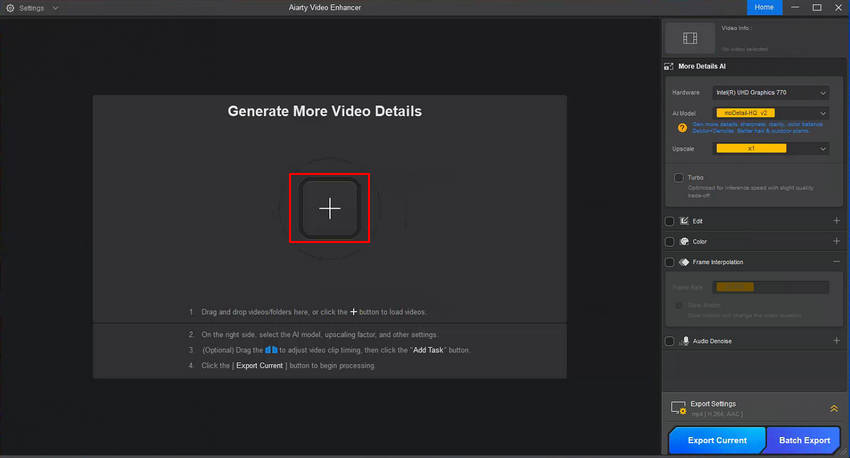Enable the Frame Interpolation checkbox
The height and width of the screenshot is (458, 850).
click(x=669, y=262)
